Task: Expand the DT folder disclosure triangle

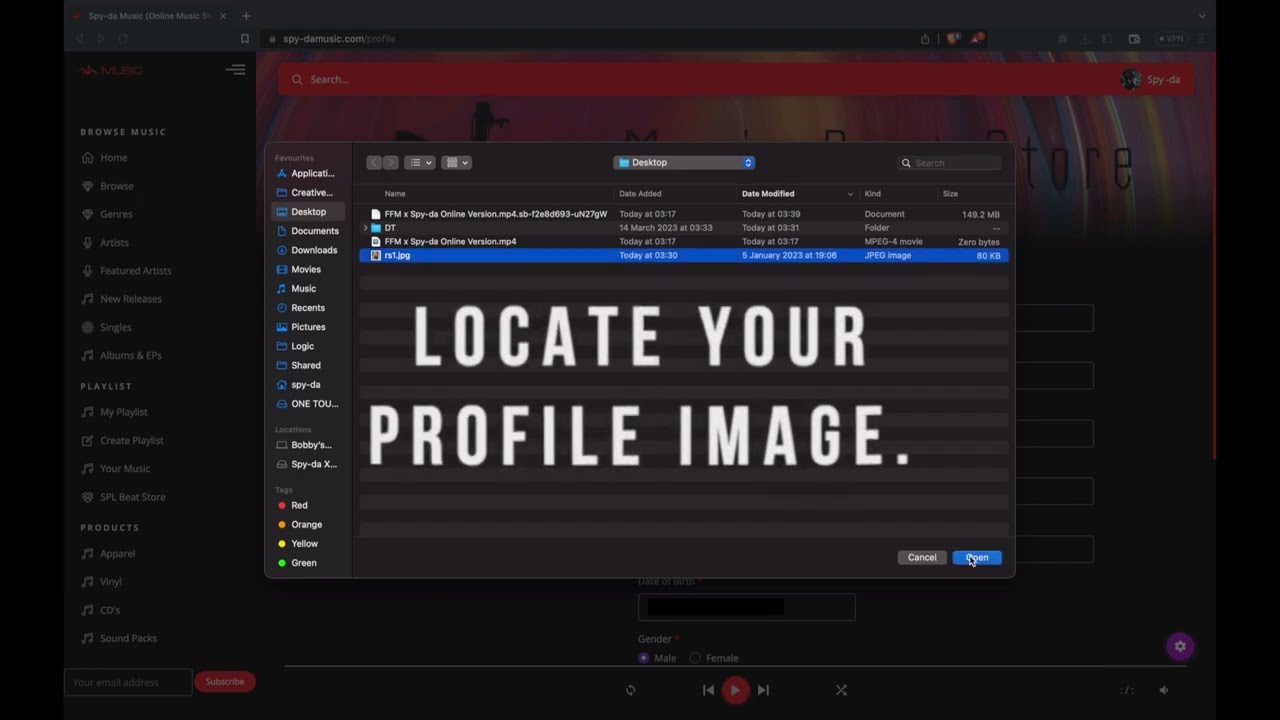Action: [x=365, y=228]
